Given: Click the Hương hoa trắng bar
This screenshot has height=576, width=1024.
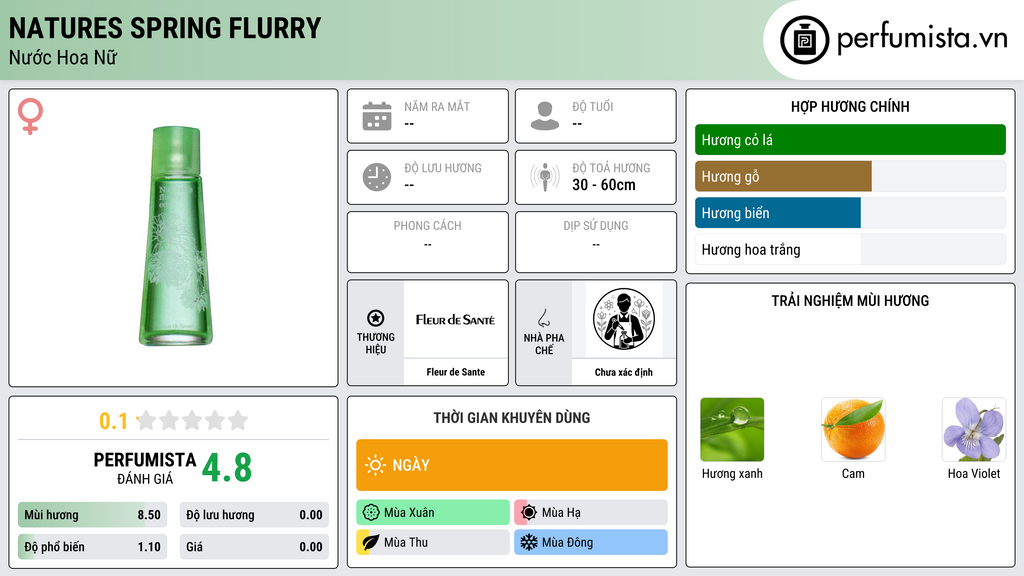Looking at the screenshot, I should [x=850, y=249].
